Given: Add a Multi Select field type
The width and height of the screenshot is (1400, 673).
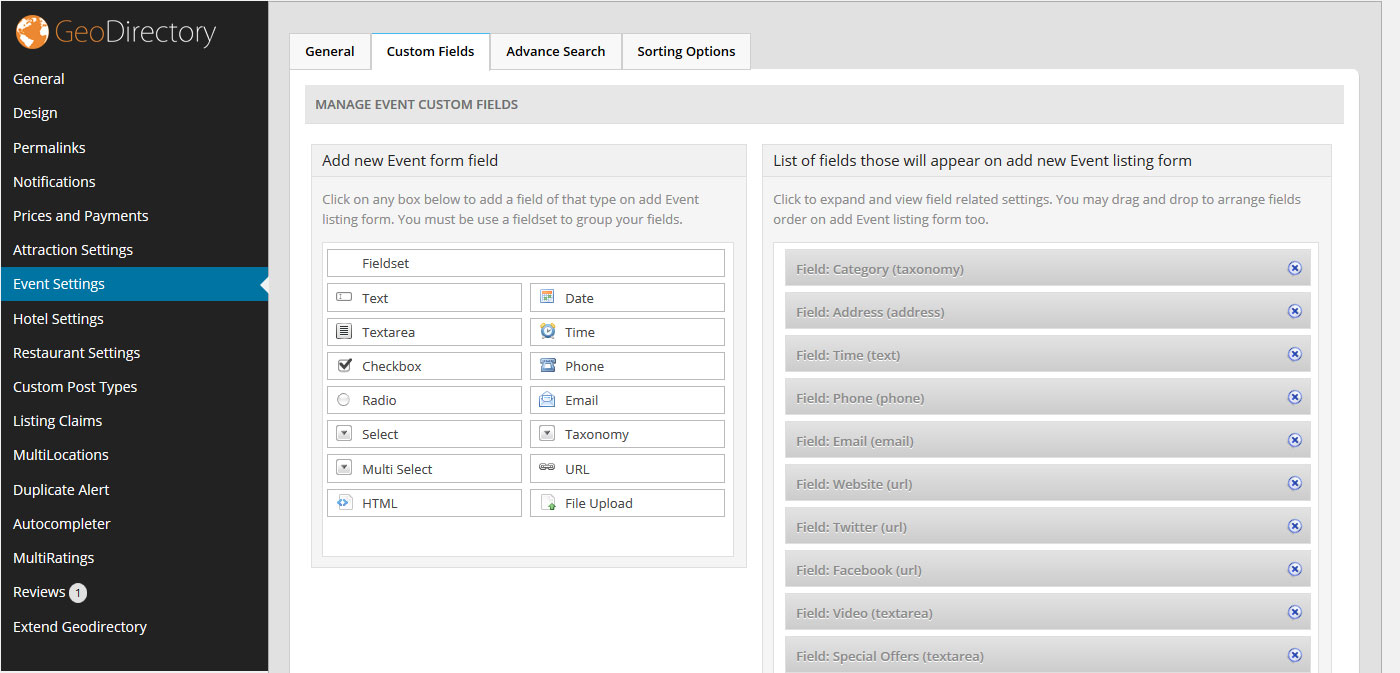Looking at the screenshot, I should tap(424, 469).
